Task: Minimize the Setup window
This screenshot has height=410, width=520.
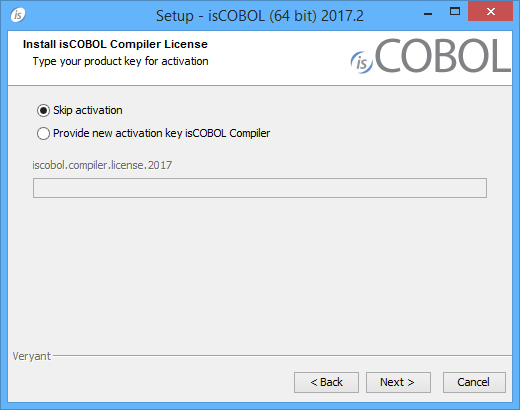Action: point(428,13)
